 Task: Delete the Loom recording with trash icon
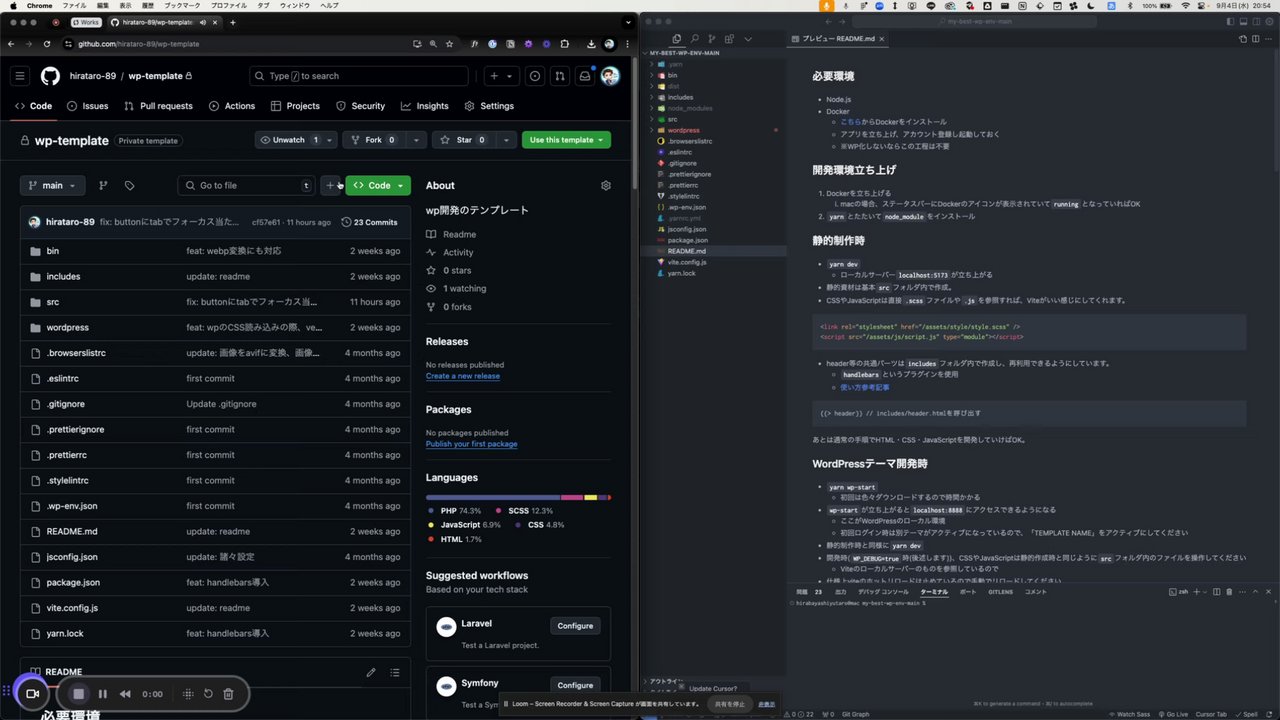228,694
